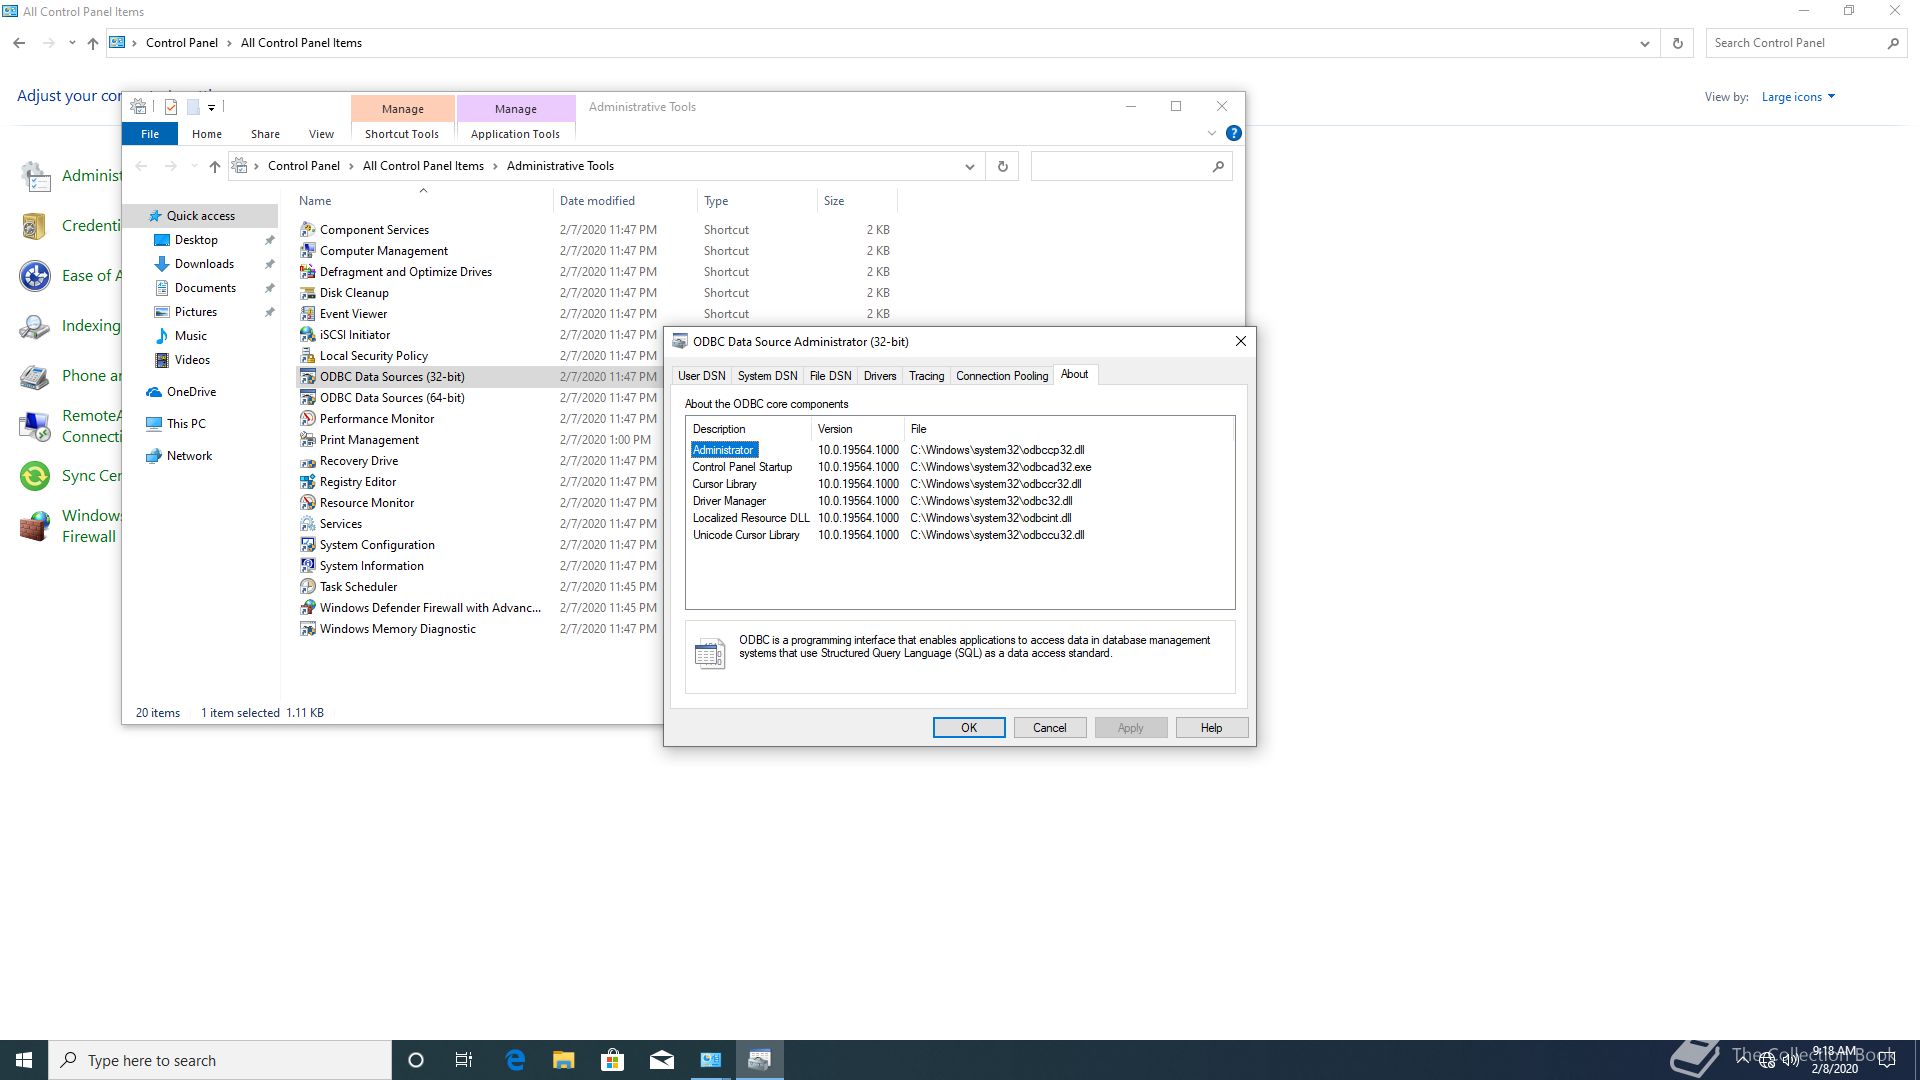This screenshot has height=1080, width=1920.
Task: Select Event Viewer icon
Action: (308, 314)
